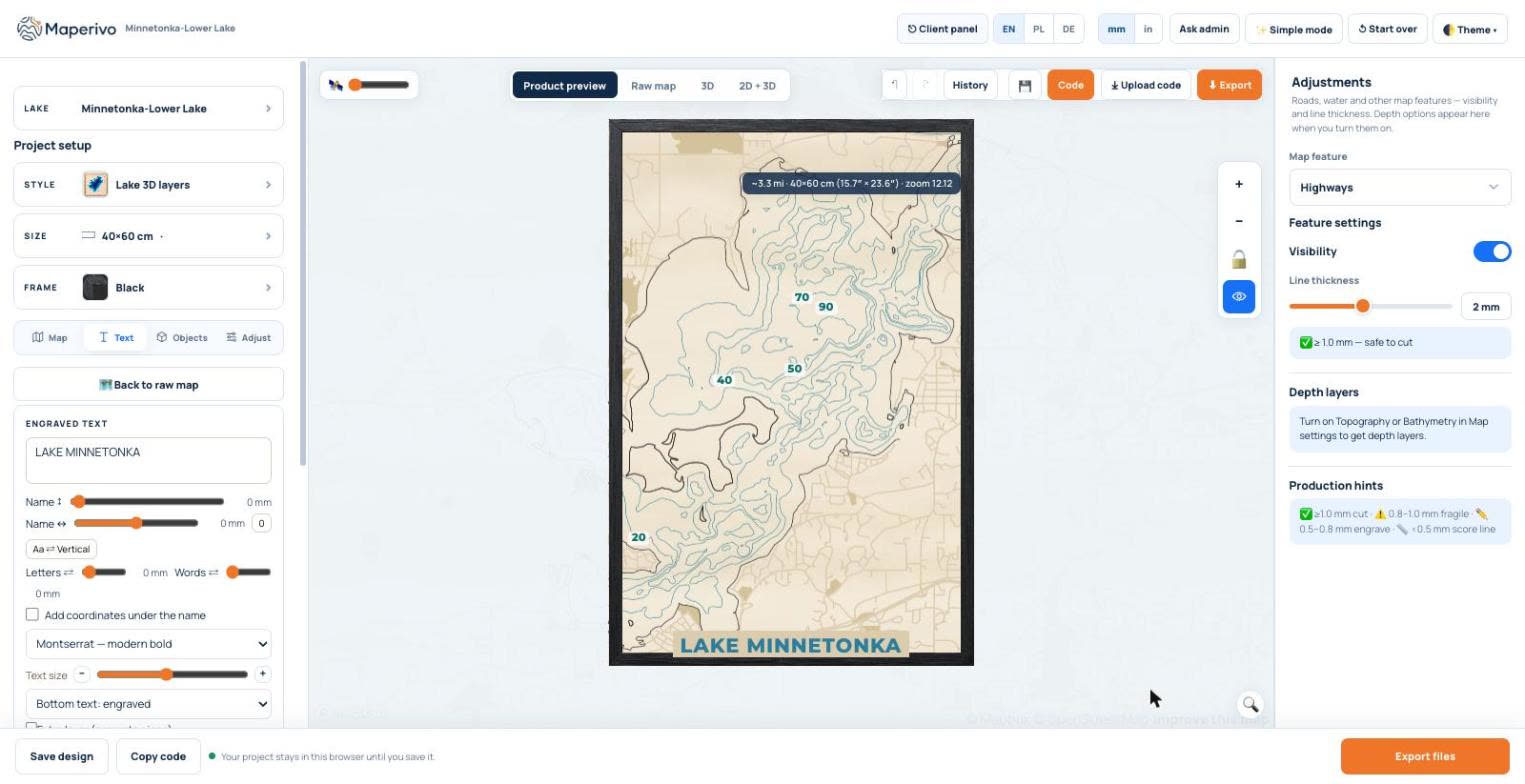The width and height of the screenshot is (1525, 784).
Task: Expand the Lake Minnetonka-Lower Lake selector
Action: click(x=148, y=108)
